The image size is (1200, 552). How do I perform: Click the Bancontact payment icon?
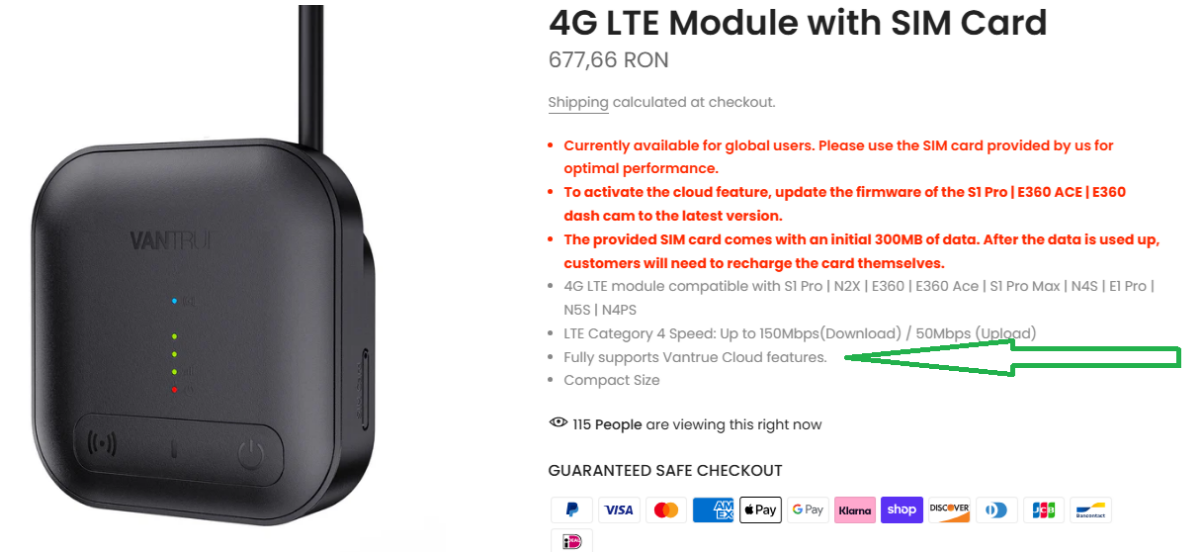(x=1090, y=510)
